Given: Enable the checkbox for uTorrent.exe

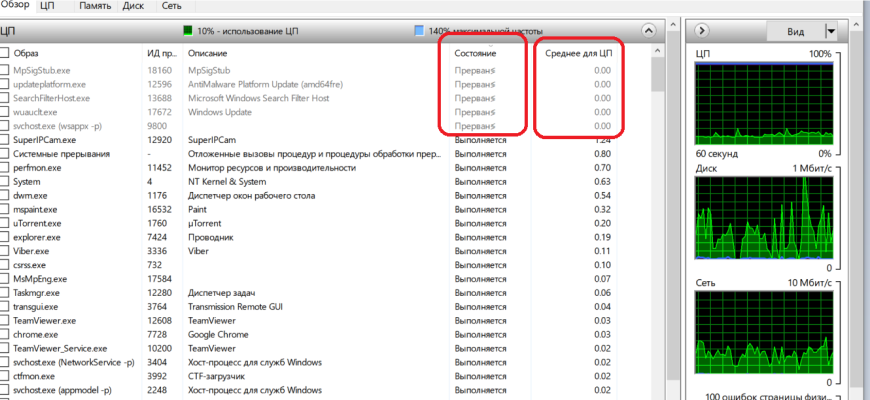Looking at the screenshot, I should 4,223.
